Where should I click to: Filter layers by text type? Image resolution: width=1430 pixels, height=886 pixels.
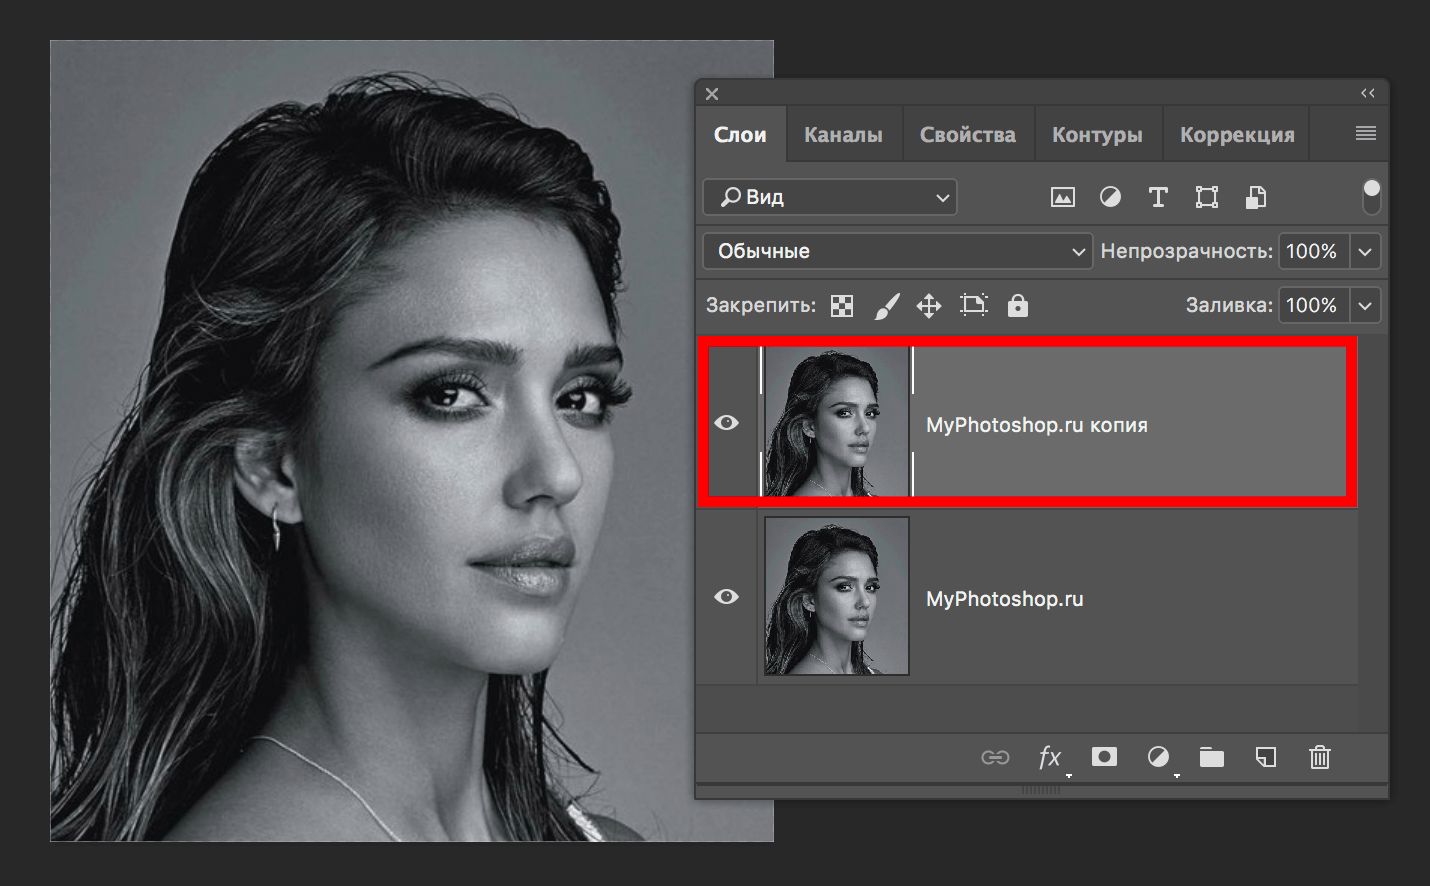tap(1158, 197)
